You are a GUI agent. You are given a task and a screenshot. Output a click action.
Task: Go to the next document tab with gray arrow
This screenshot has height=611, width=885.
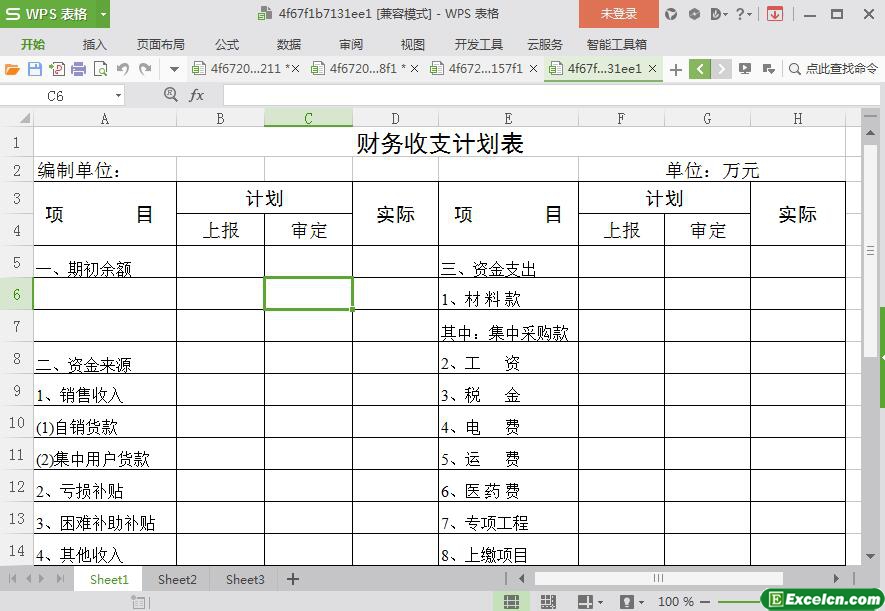[x=721, y=69]
